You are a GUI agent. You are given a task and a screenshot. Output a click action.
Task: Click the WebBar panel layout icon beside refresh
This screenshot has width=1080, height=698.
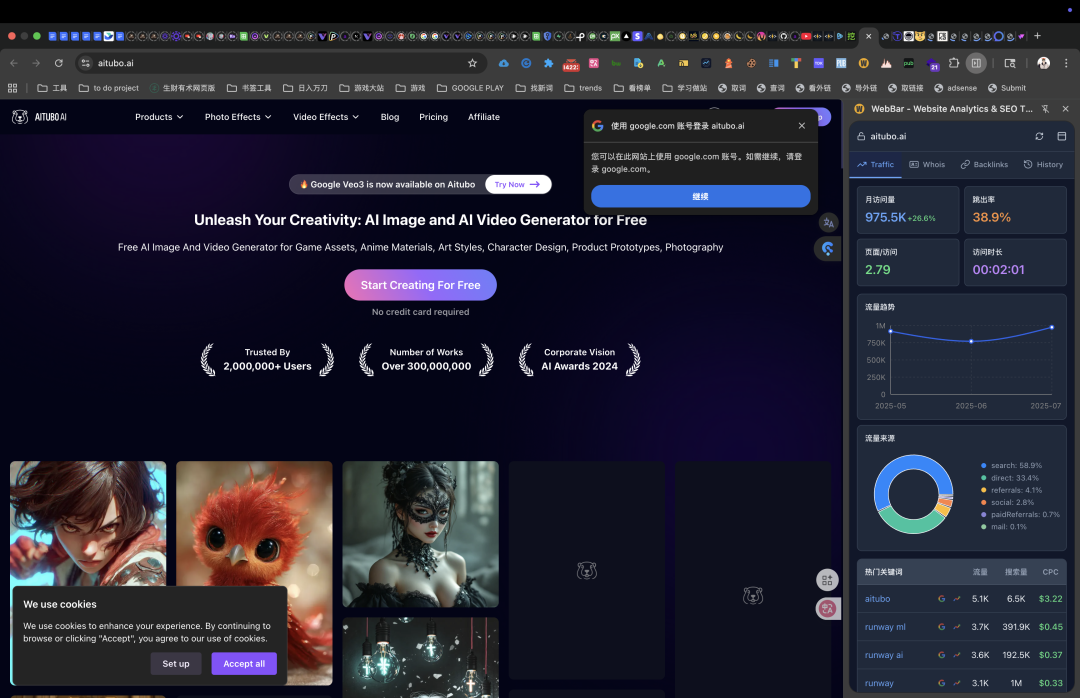[1061, 136]
